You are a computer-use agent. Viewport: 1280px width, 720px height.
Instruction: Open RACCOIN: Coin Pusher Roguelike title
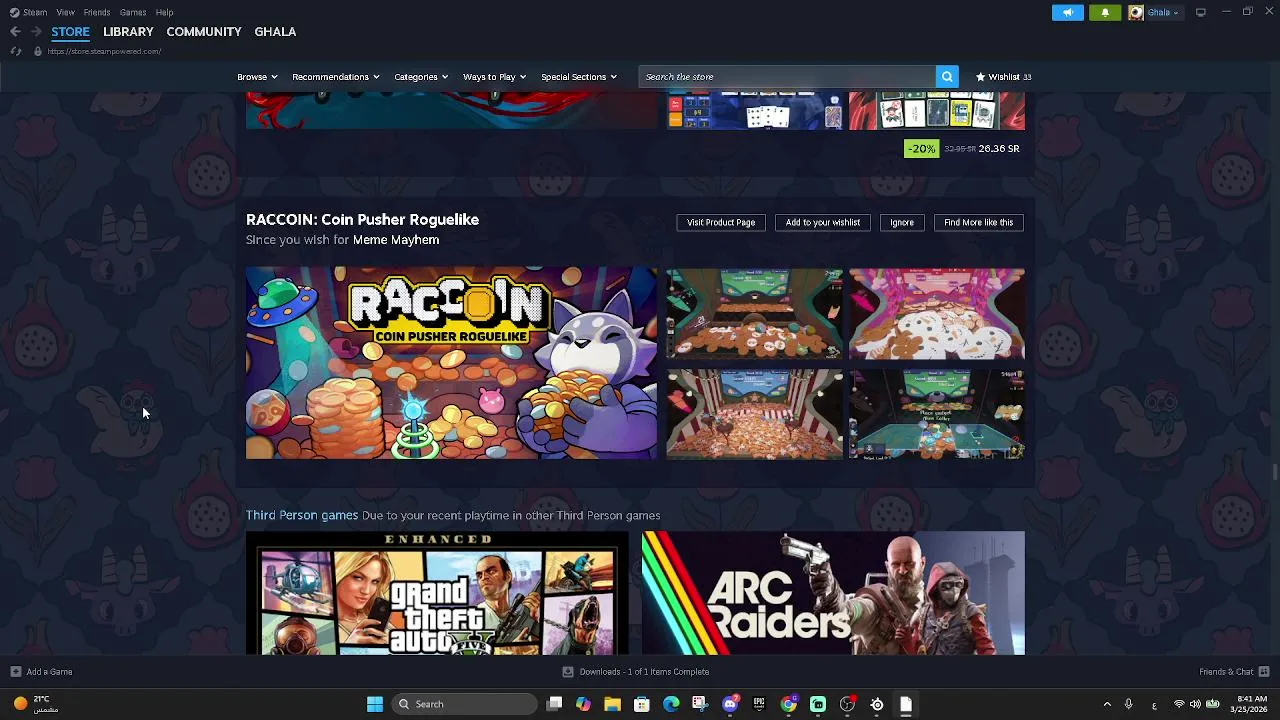pos(362,219)
